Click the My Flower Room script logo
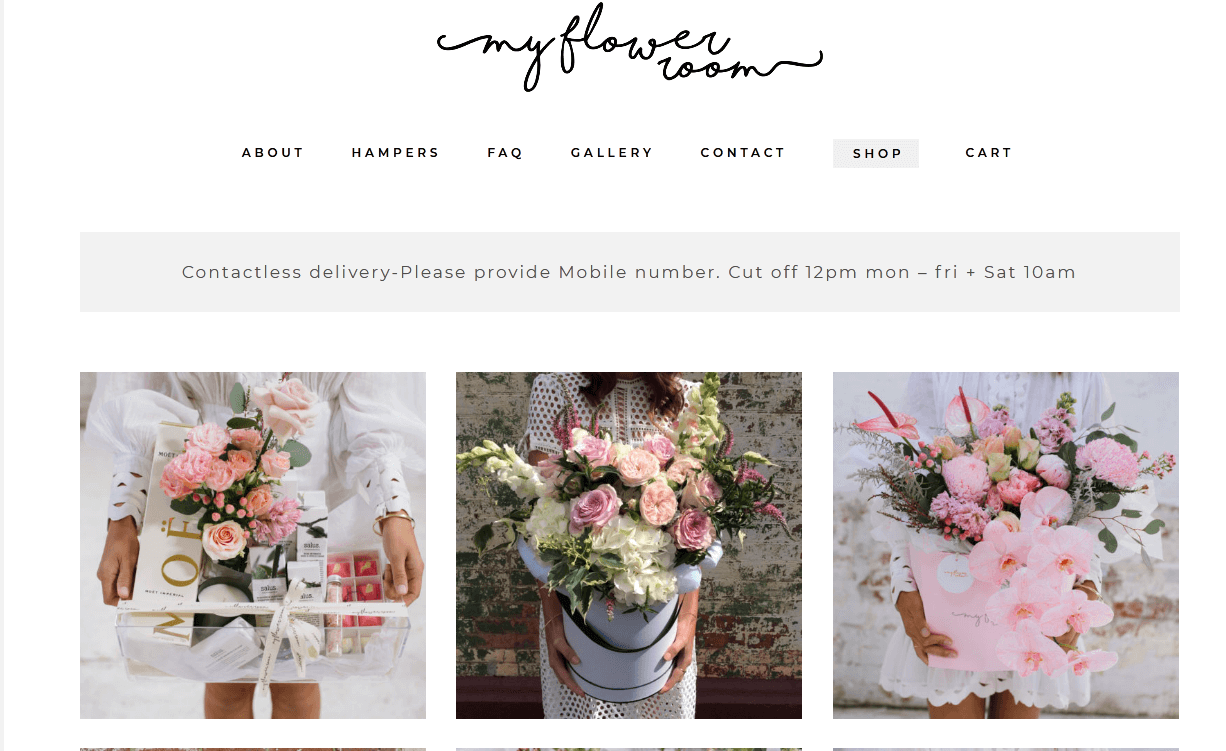 (x=630, y=47)
